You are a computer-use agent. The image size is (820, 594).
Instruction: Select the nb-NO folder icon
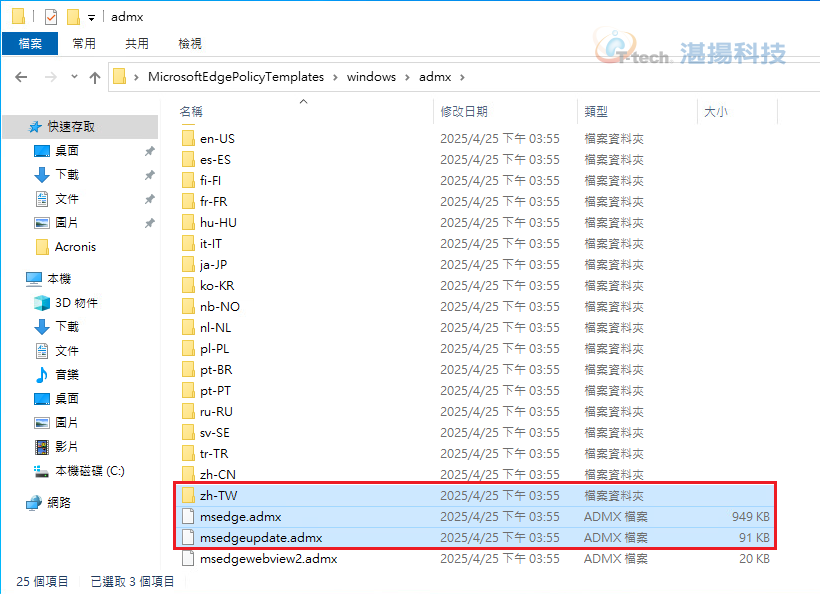(188, 306)
